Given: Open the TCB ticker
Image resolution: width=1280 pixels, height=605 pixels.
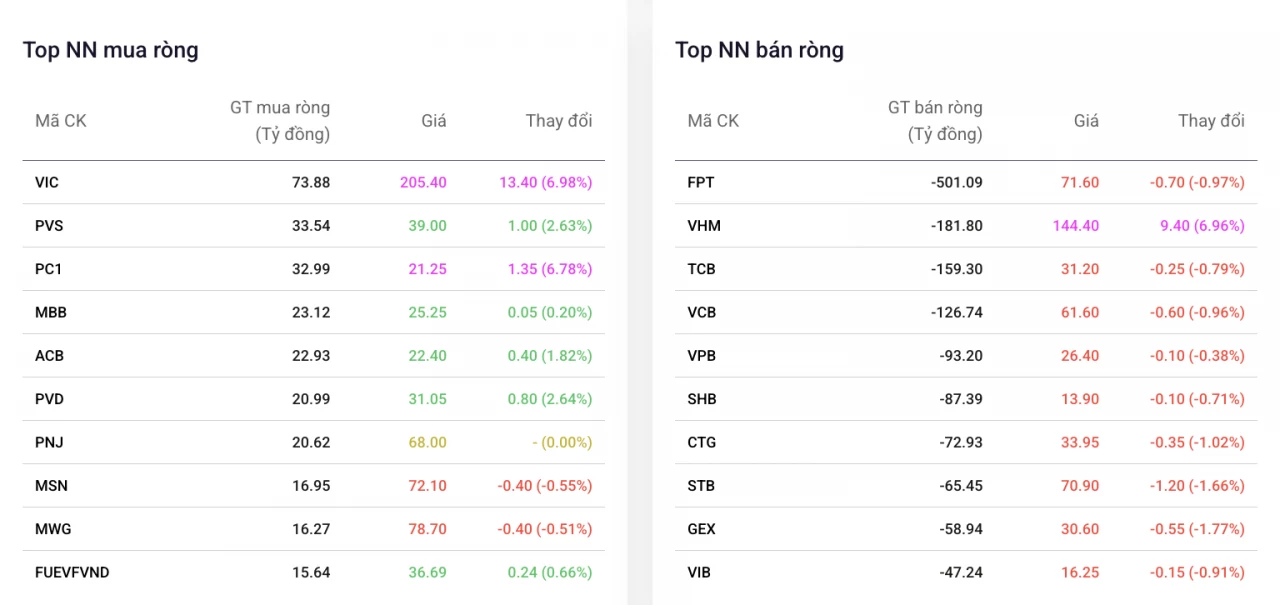Looking at the screenshot, I should [x=701, y=269].
